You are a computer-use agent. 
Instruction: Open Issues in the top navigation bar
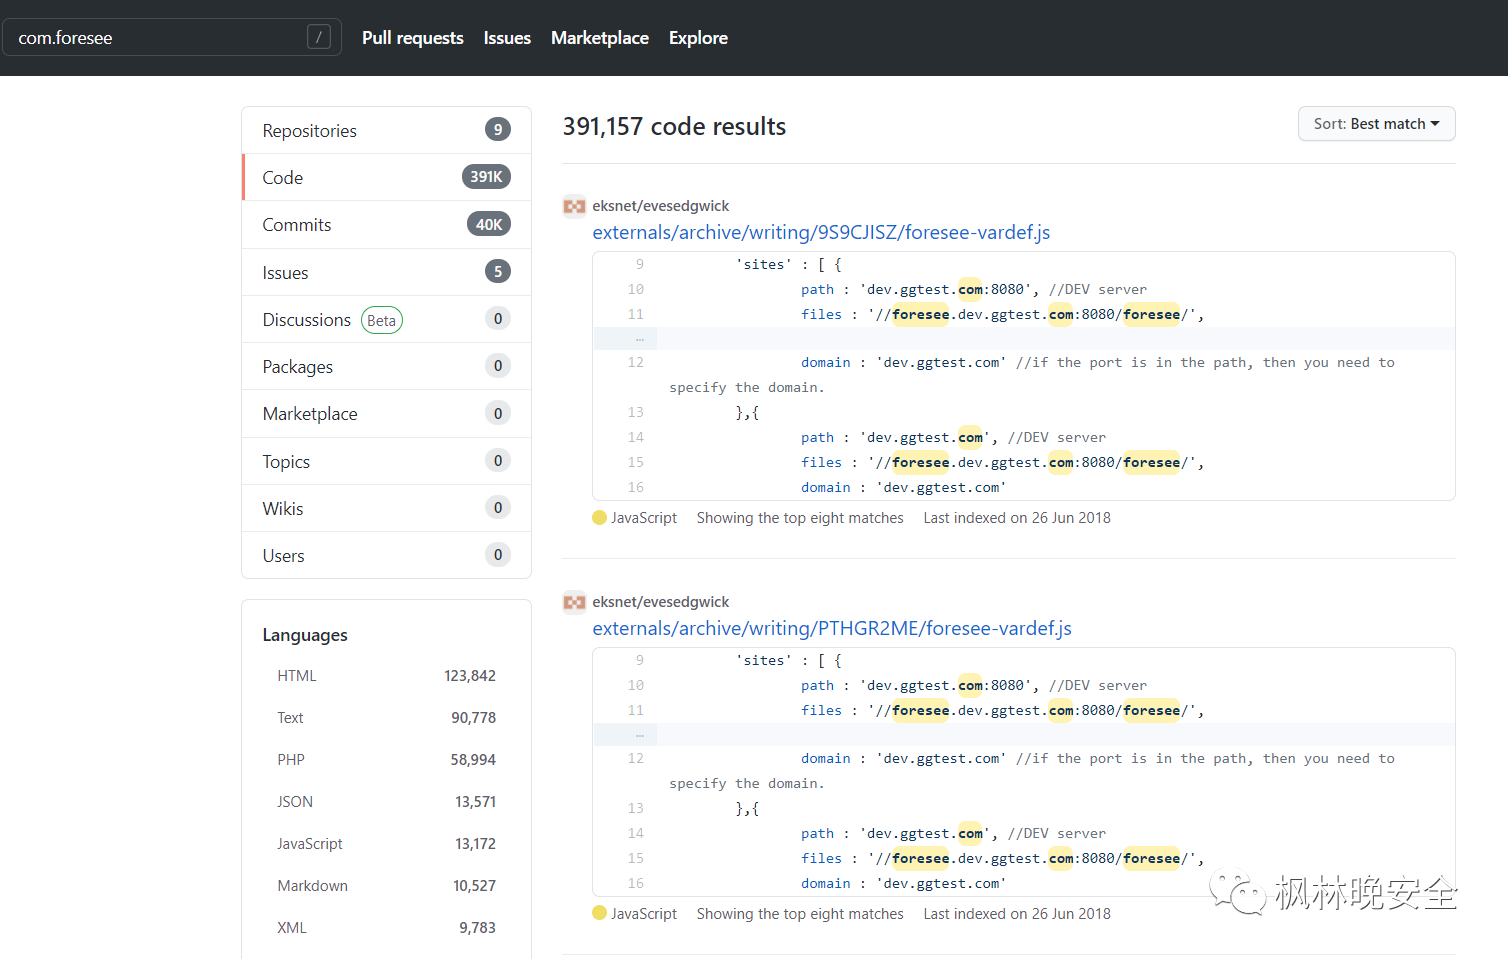(x=507, y=38)
